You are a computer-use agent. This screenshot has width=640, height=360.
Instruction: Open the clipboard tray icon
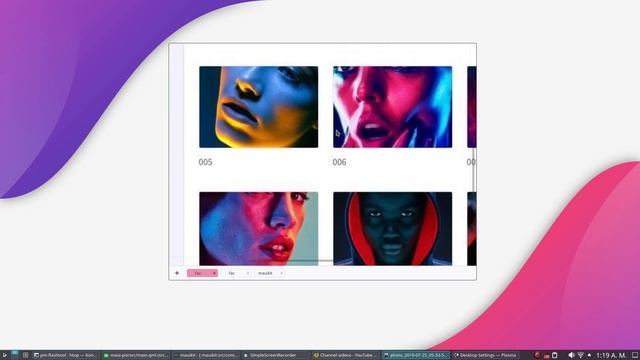click(554, 355)
